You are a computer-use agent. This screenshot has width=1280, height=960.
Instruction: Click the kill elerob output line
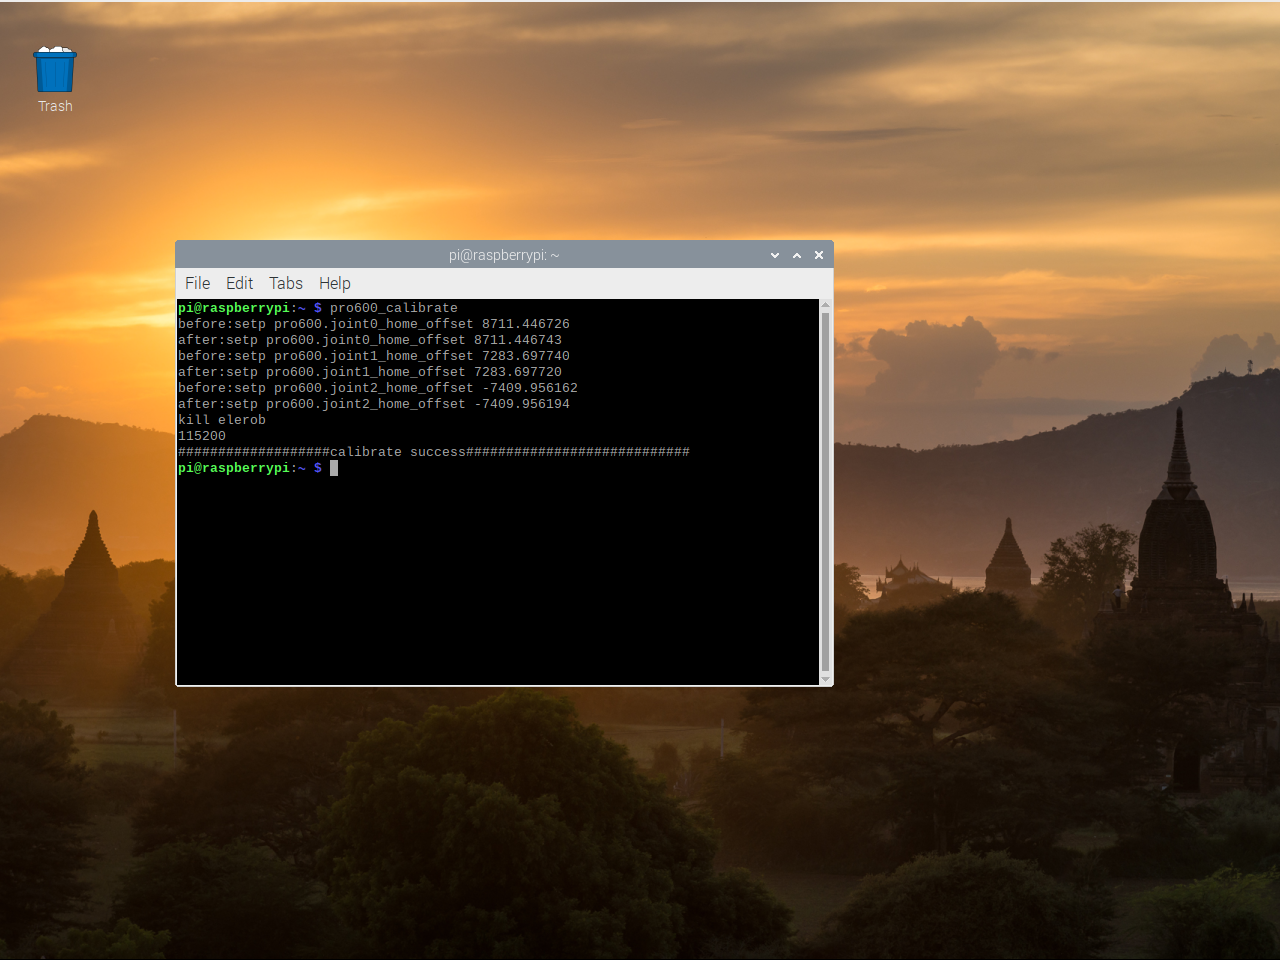click(221, 419)
